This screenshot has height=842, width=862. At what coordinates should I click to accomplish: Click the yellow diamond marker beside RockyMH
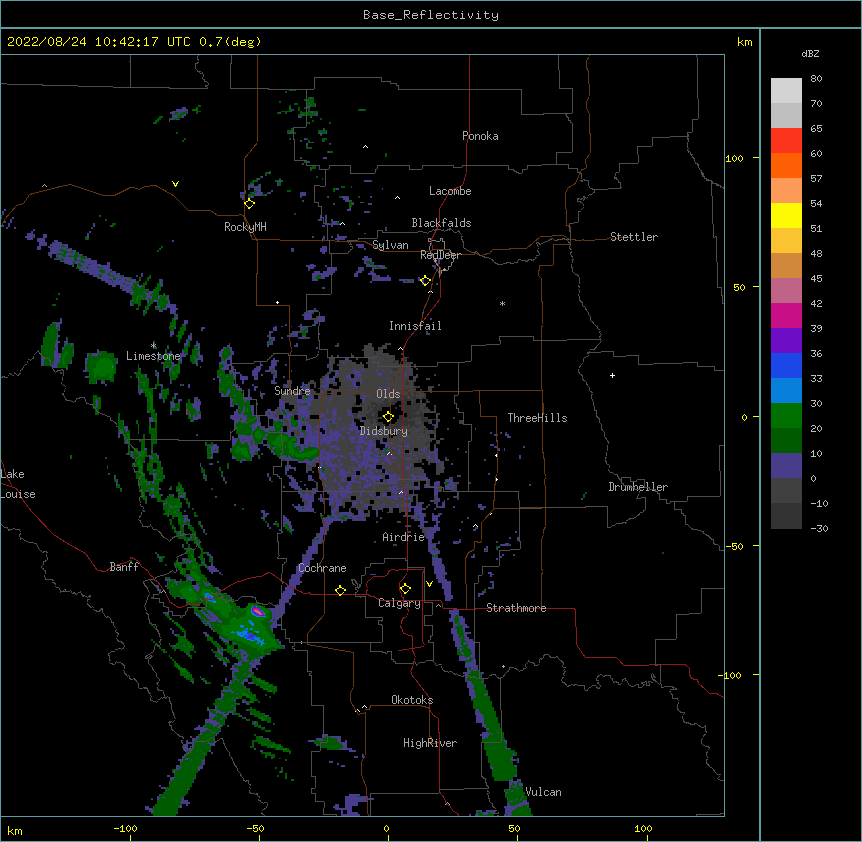(249, 204)
